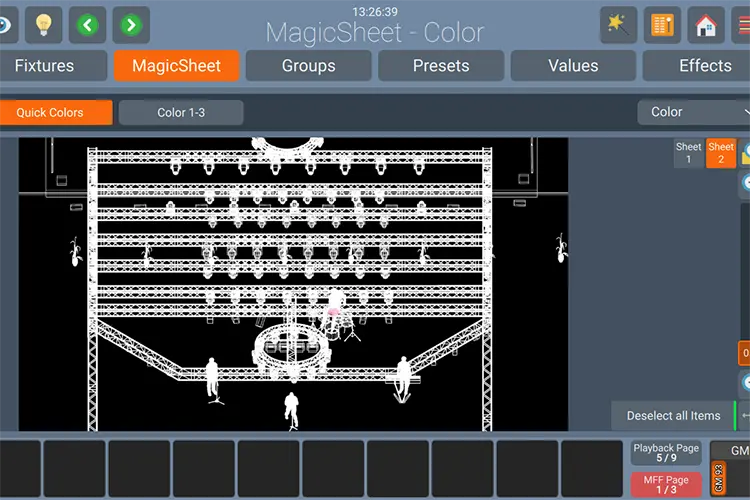Click the orange mixer console icon
This screenshot has width=750, height=500.
coord(662,25)
